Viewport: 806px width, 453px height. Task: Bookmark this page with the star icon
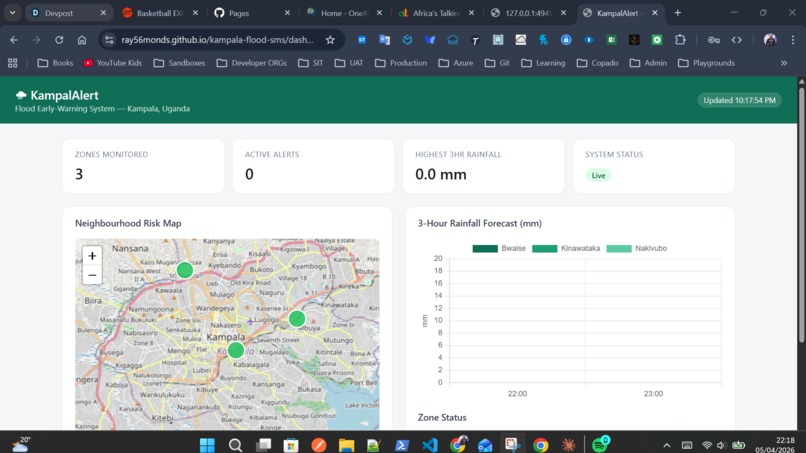(x=331, y=40)
